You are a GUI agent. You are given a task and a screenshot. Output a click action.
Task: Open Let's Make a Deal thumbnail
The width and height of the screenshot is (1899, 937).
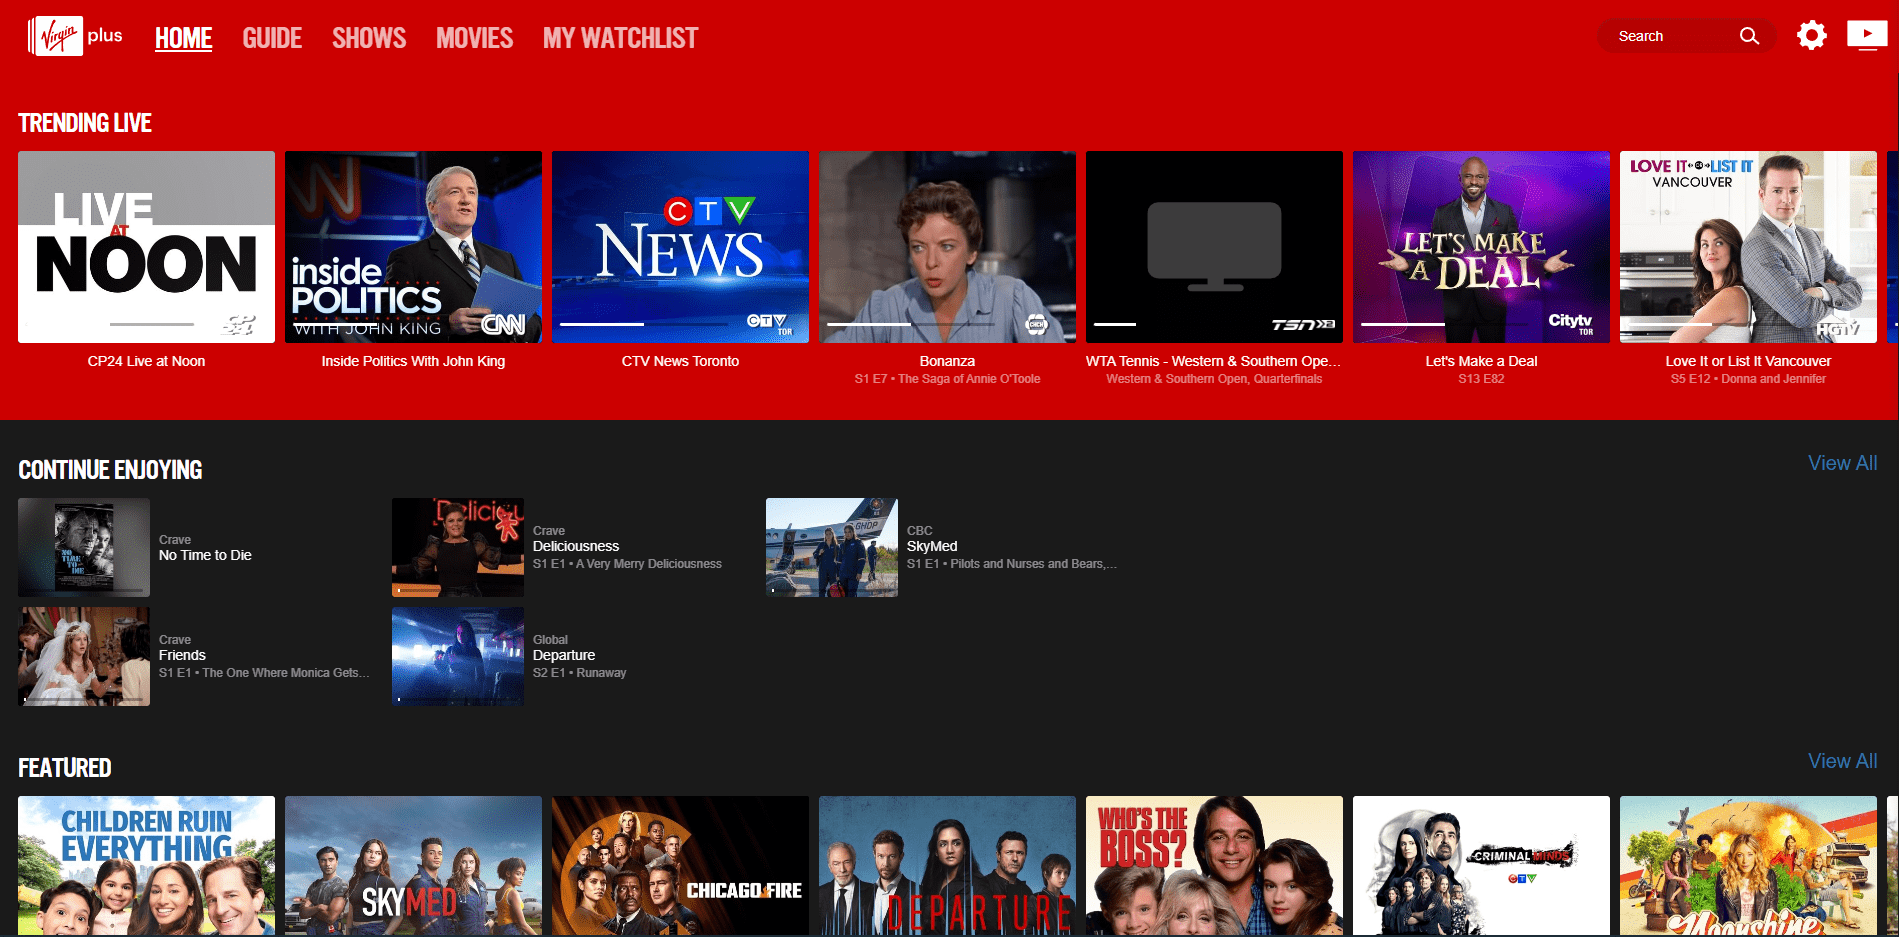pos(1481,247)
